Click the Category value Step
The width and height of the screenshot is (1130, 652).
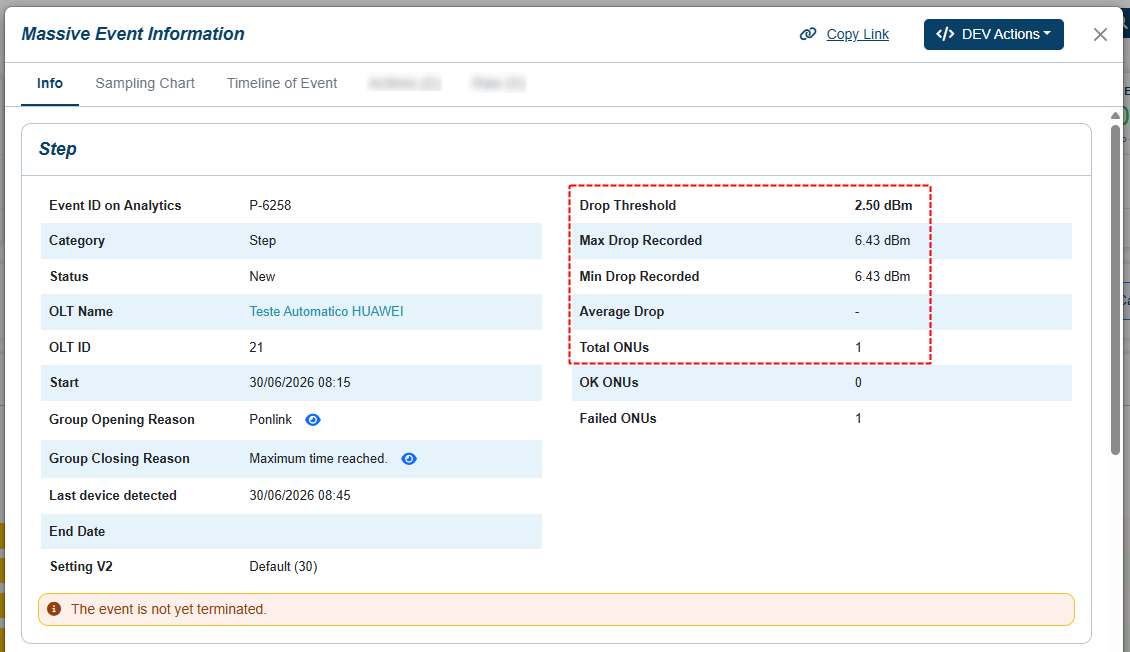[262, 241]
